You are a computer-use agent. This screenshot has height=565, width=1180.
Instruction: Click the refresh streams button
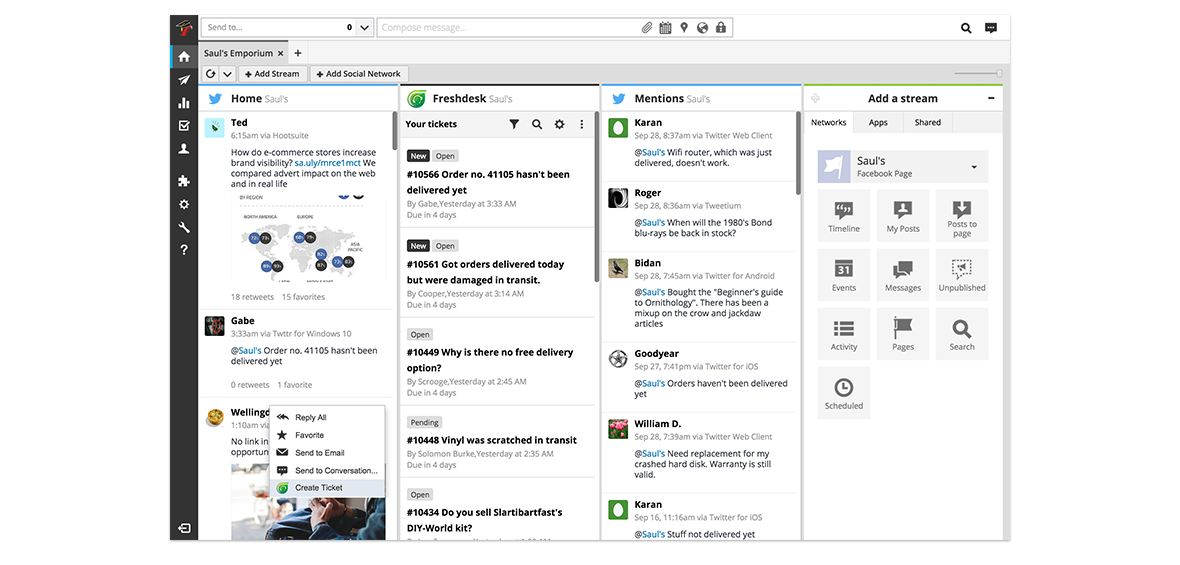pyautogui.click(x=211, y=74)
